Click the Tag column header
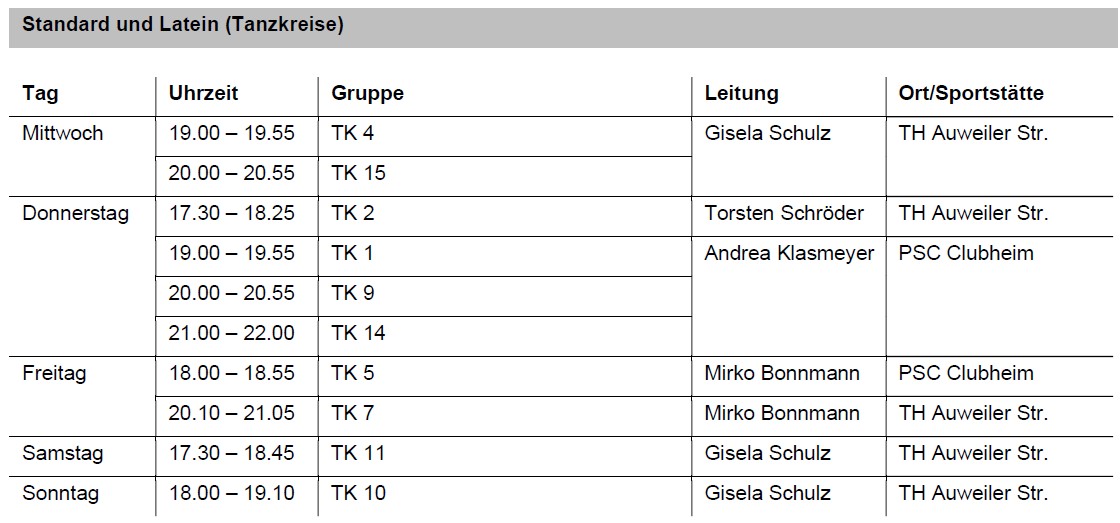This screenshot has width=1120, height=523. click(40, 93)
